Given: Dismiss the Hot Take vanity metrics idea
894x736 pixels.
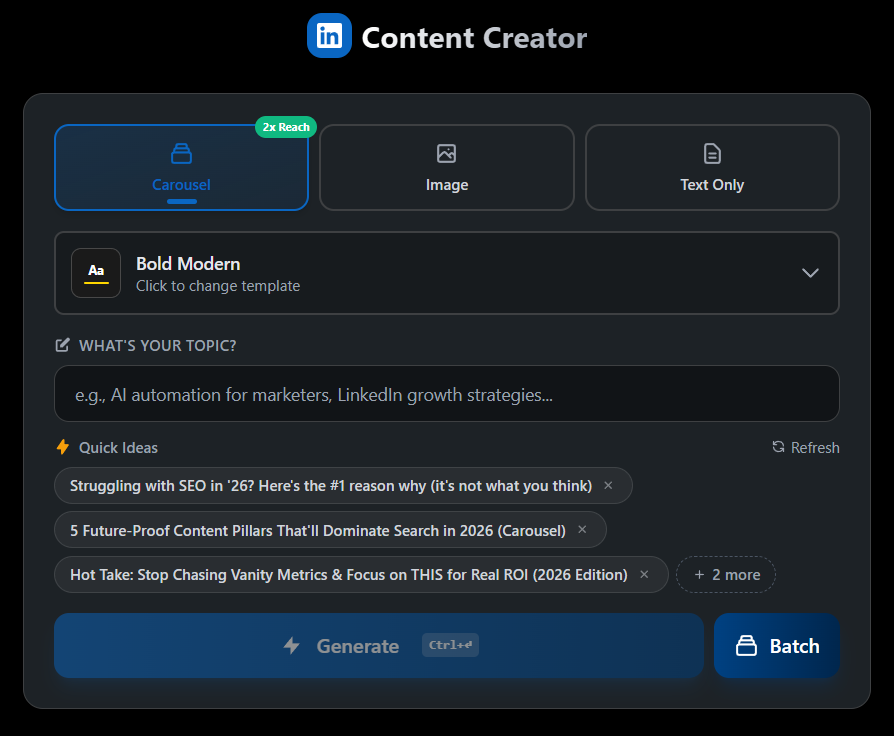Looking at the screenshot, I should [644, 574].
